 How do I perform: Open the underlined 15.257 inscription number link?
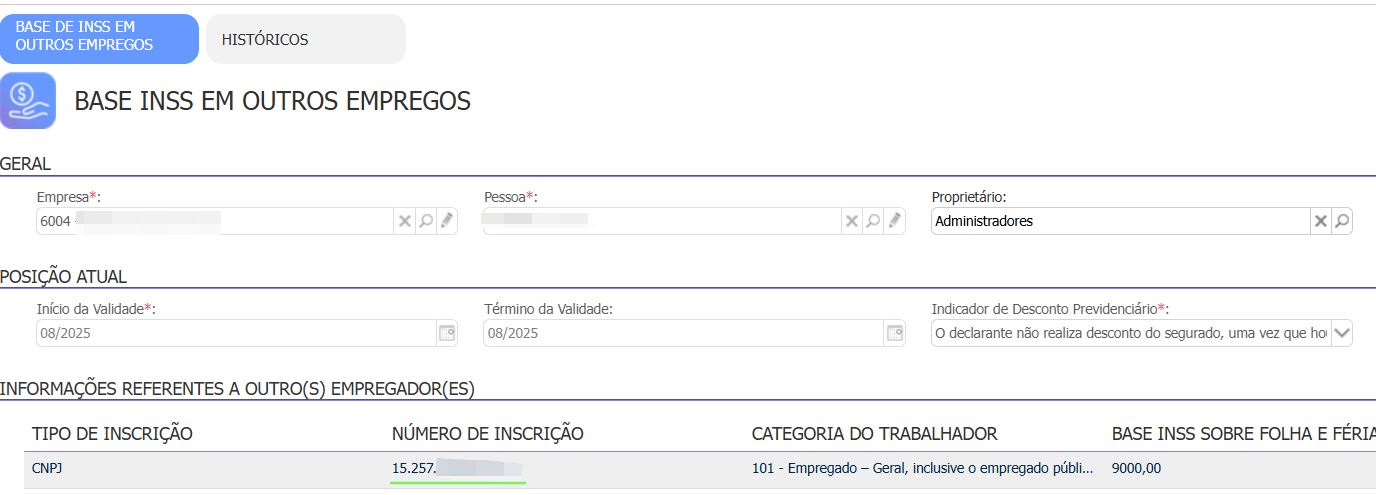point(458,468)
